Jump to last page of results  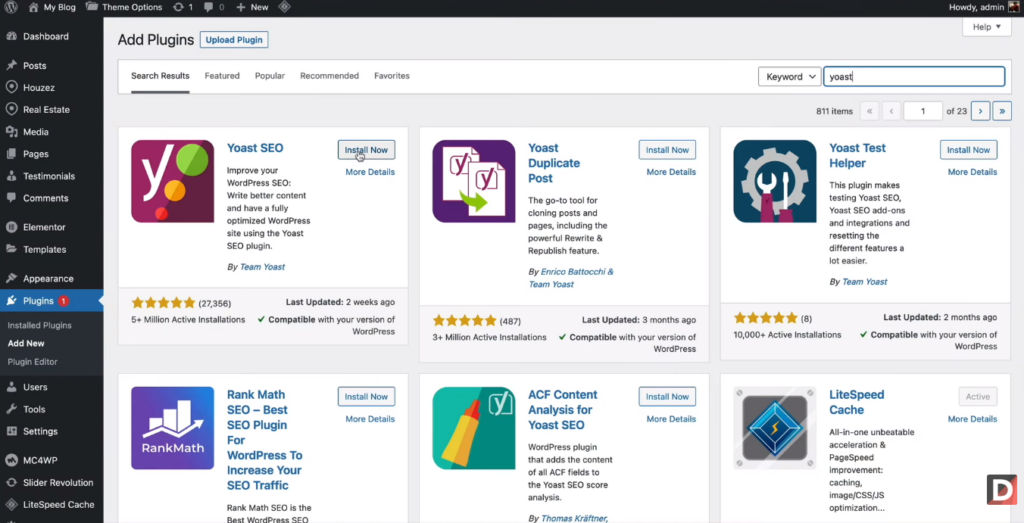(x=1002, y=111)
